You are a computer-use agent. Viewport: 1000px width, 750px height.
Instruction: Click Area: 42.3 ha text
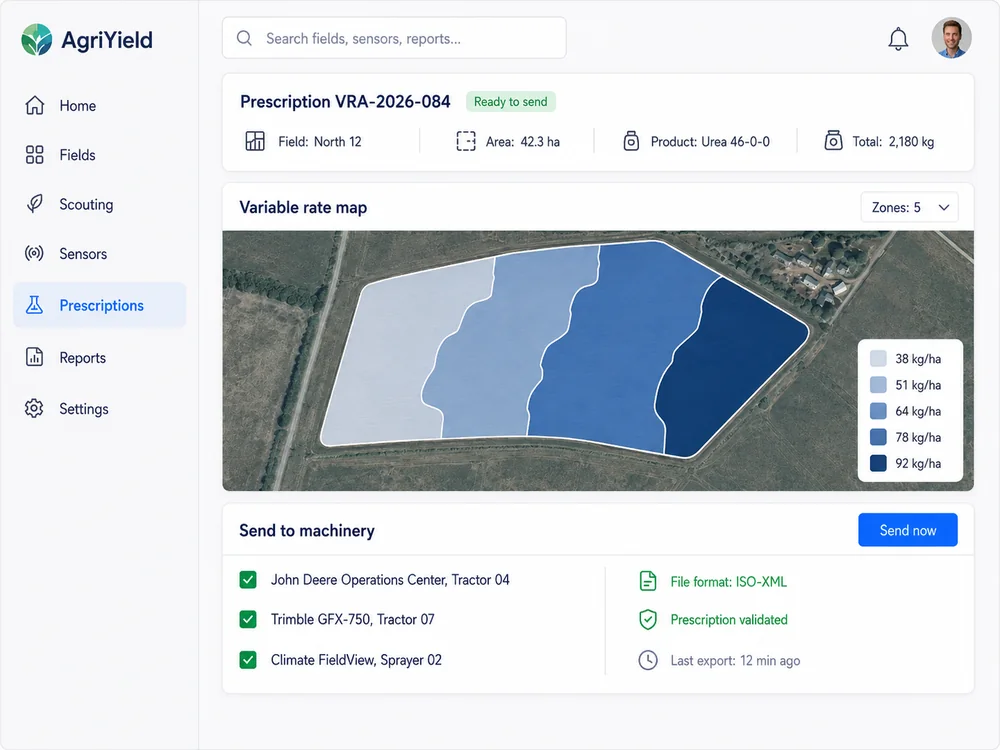tap(522, 142)
